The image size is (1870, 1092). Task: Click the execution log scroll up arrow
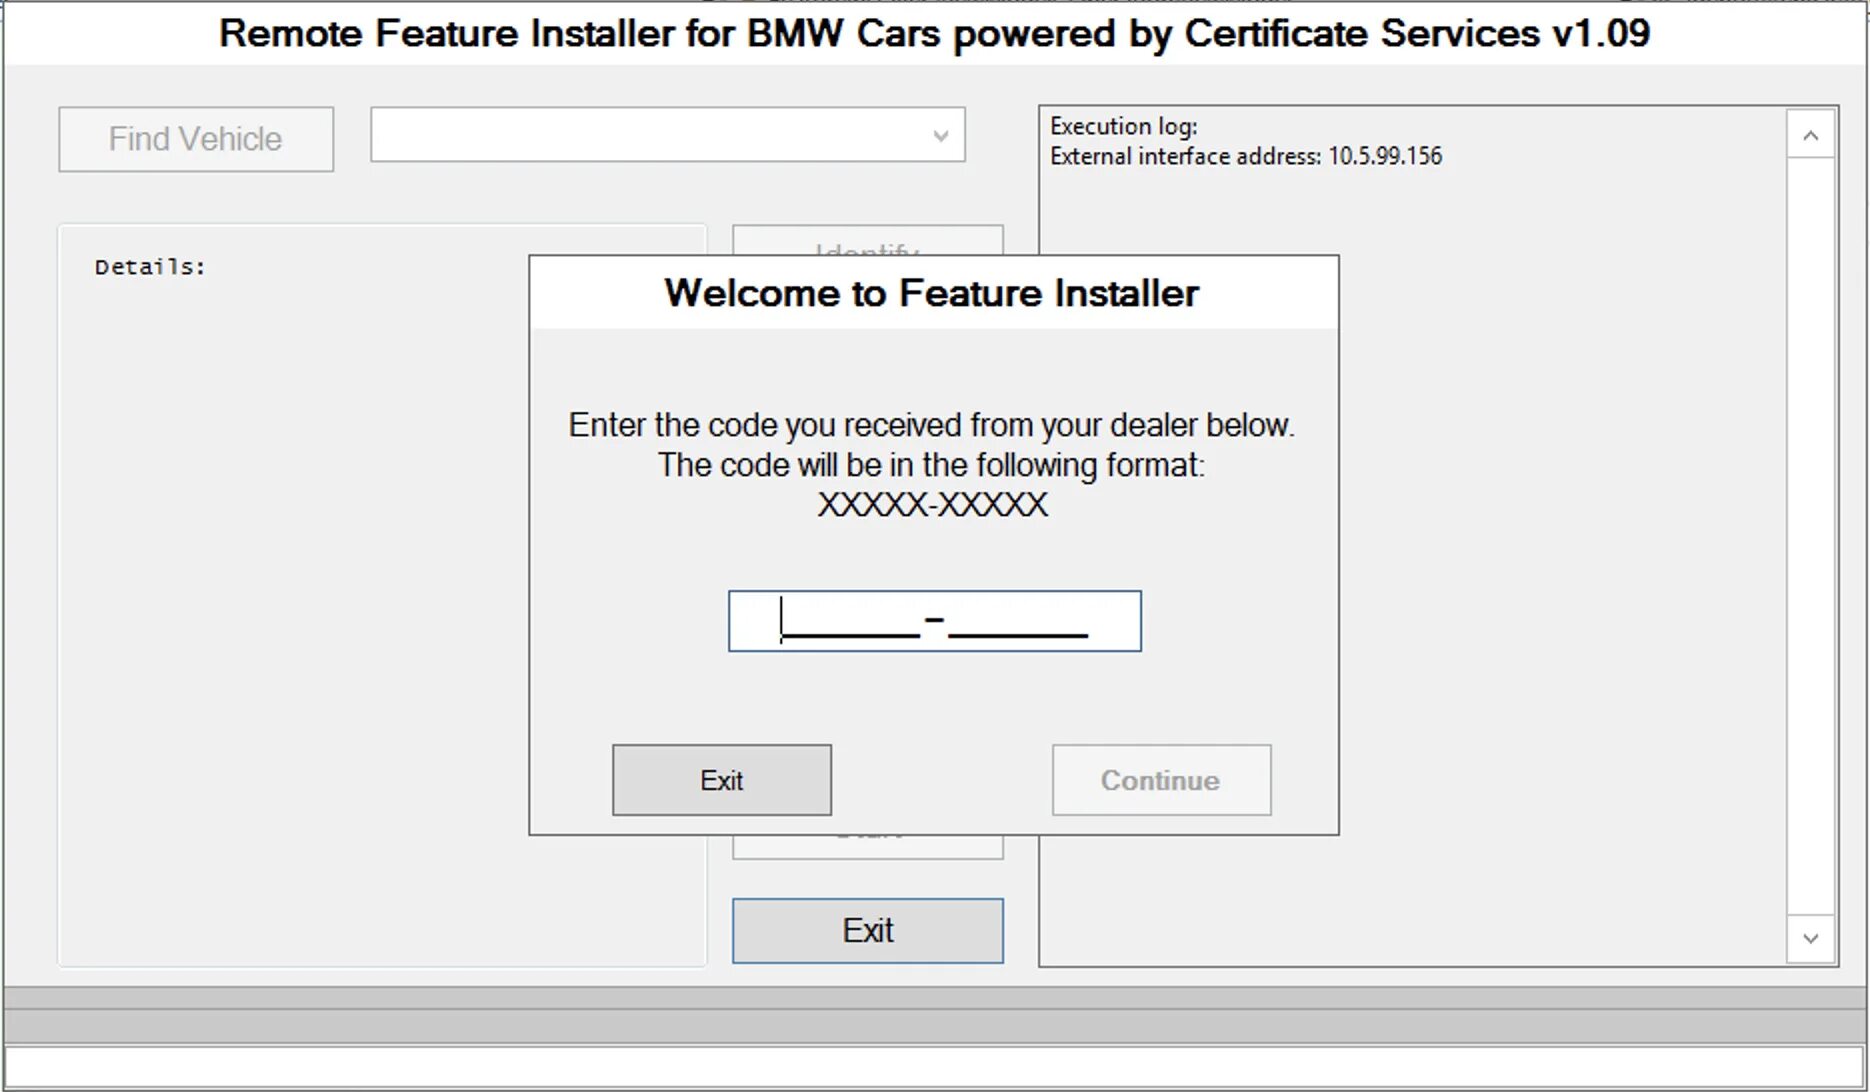(x=1811, y=135)
